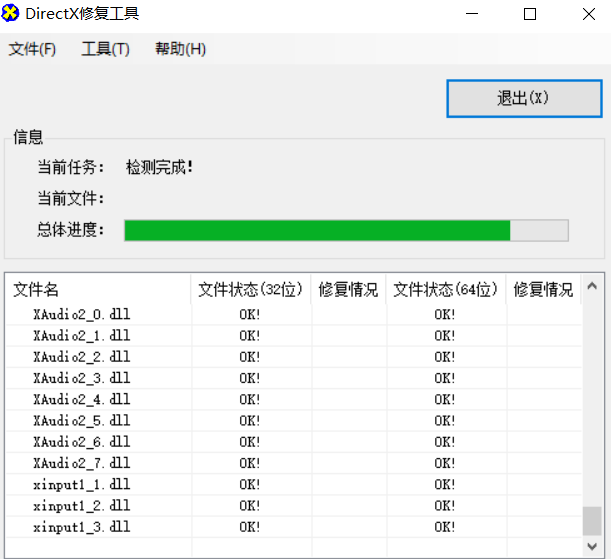Maximize the DirectX修复工具 window
Screen dimensions: 611x559
(530, 14)
